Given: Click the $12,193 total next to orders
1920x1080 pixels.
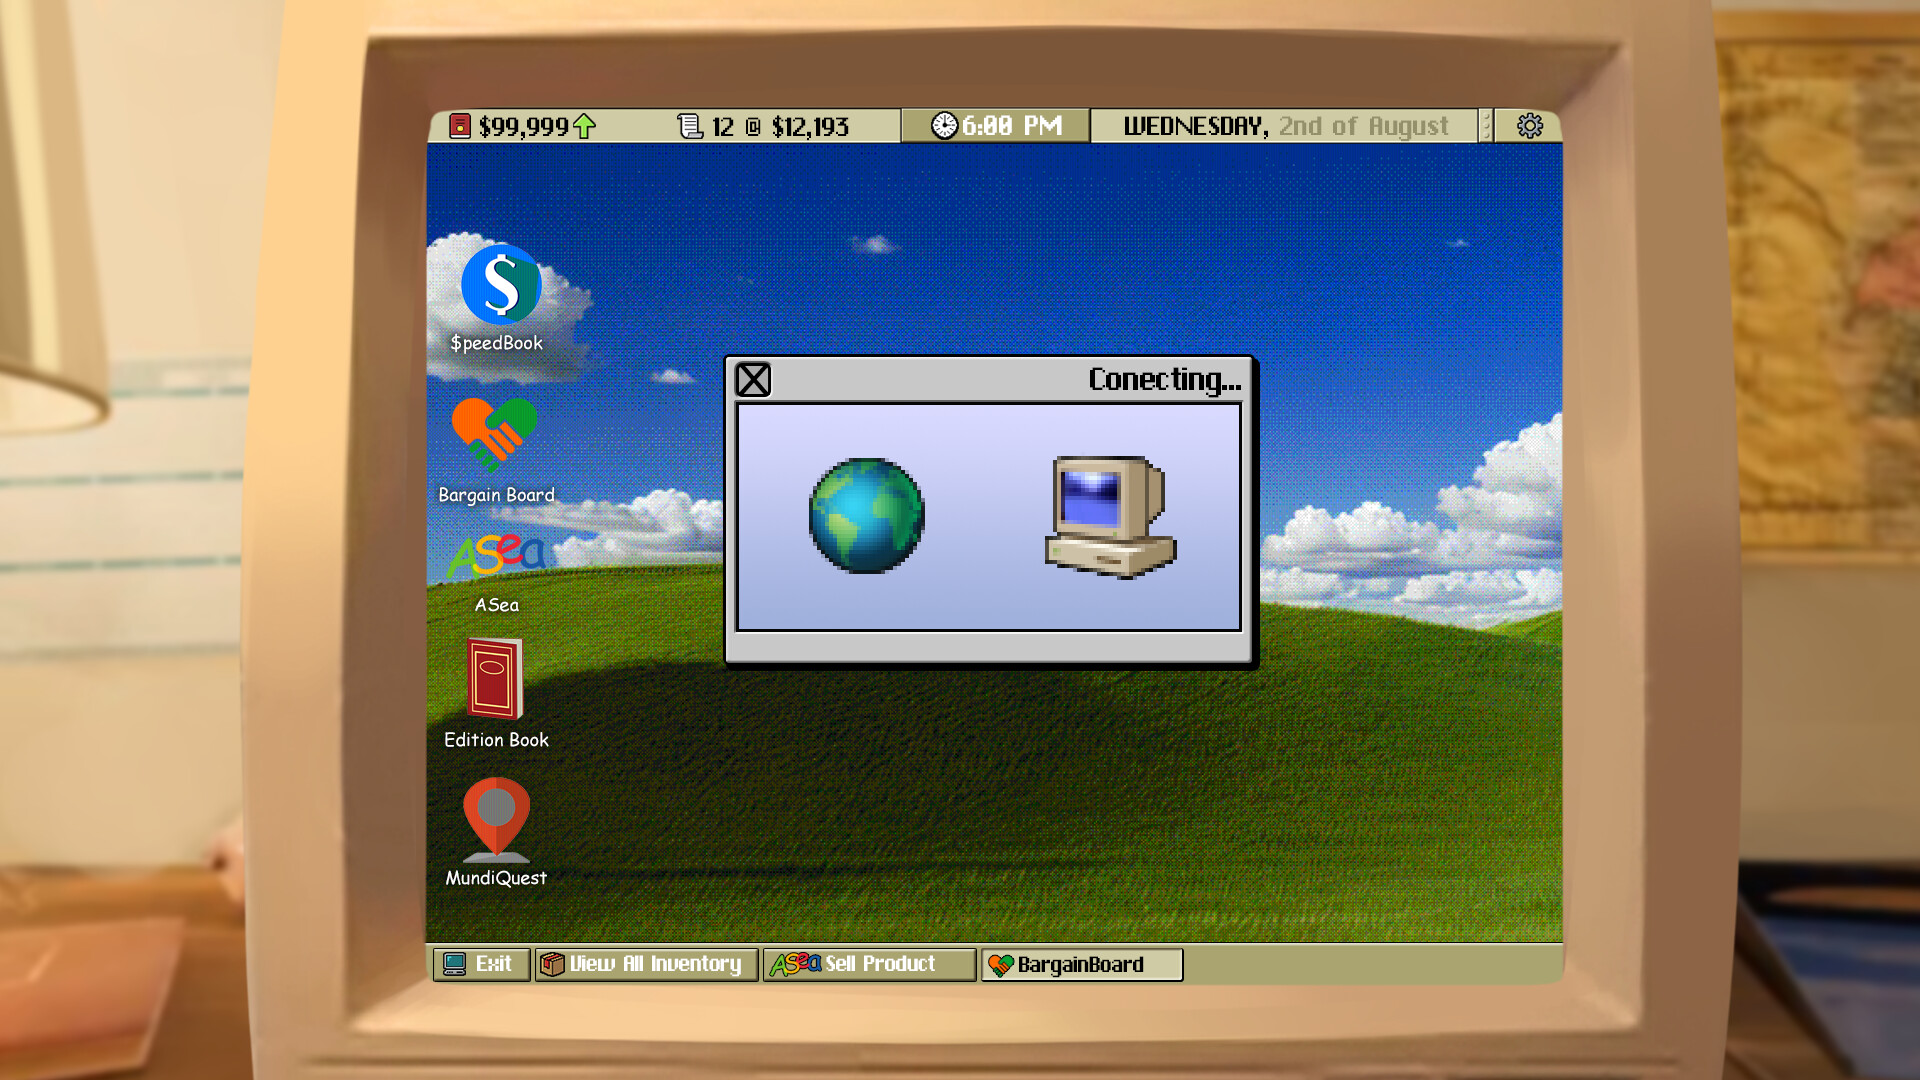Looking at the screenshot, I should click(811, 126).
